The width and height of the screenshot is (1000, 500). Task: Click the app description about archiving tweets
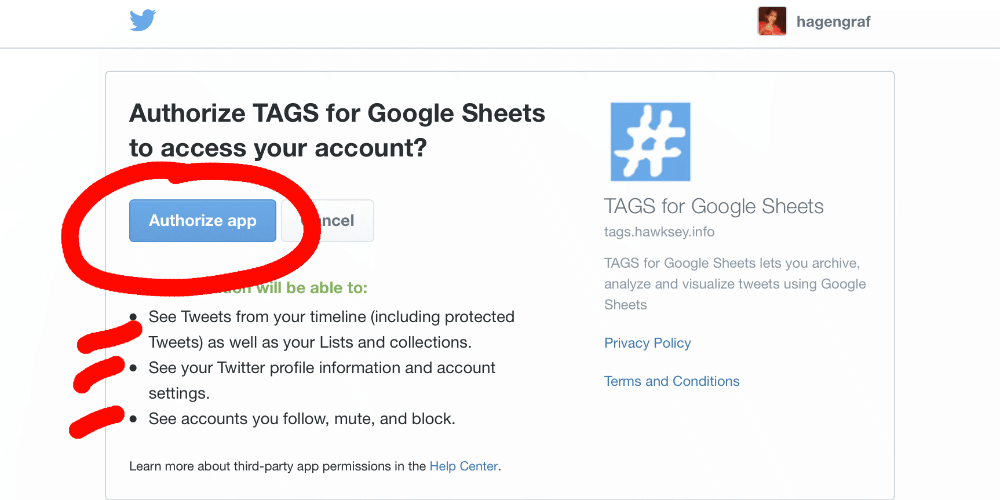(x=735, y=284)
